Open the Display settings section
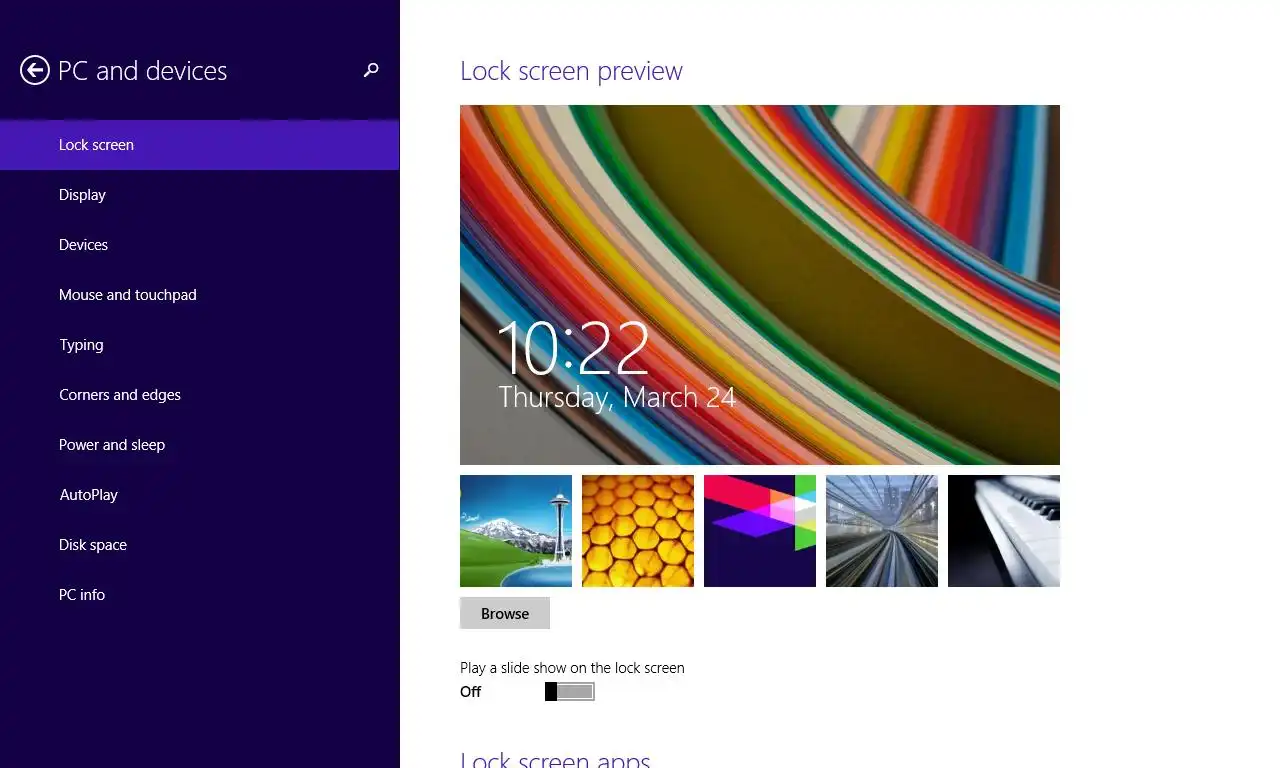 pos(199,195)
